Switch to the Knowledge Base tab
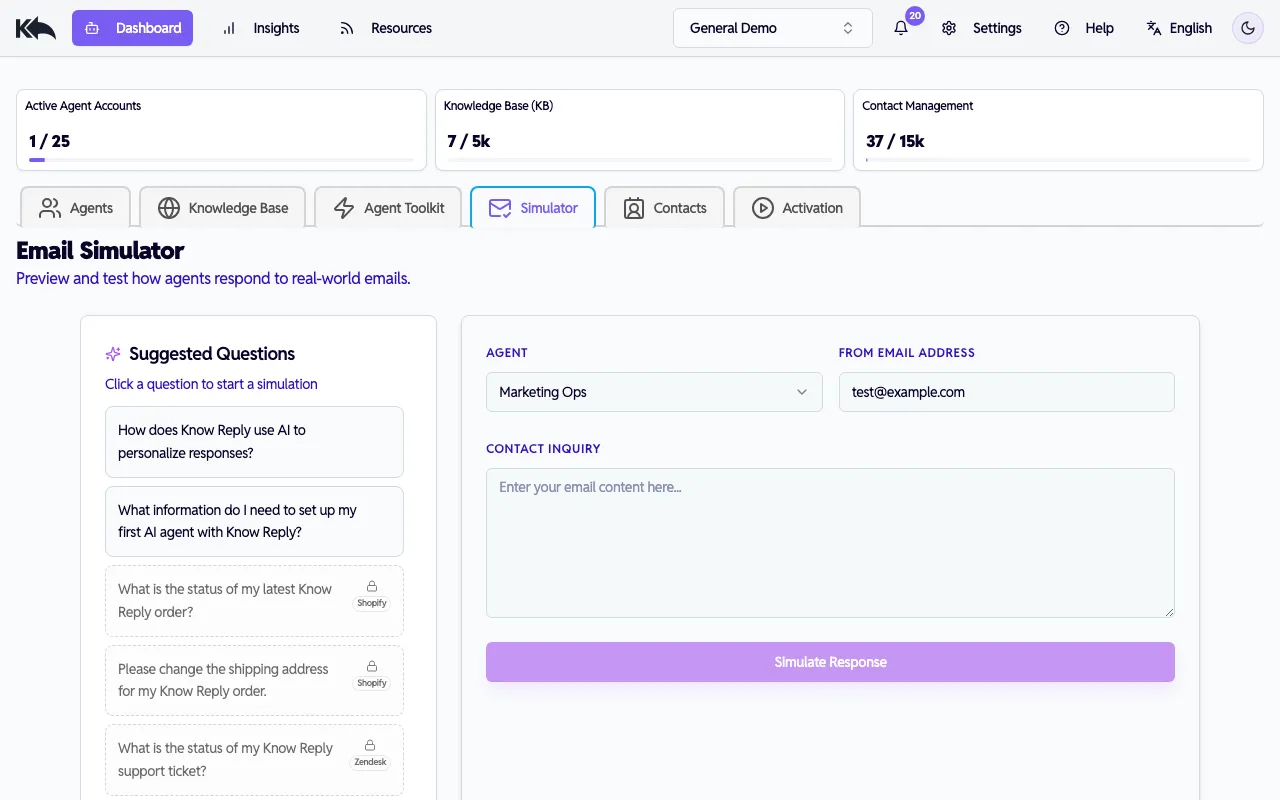 (222, 208)
